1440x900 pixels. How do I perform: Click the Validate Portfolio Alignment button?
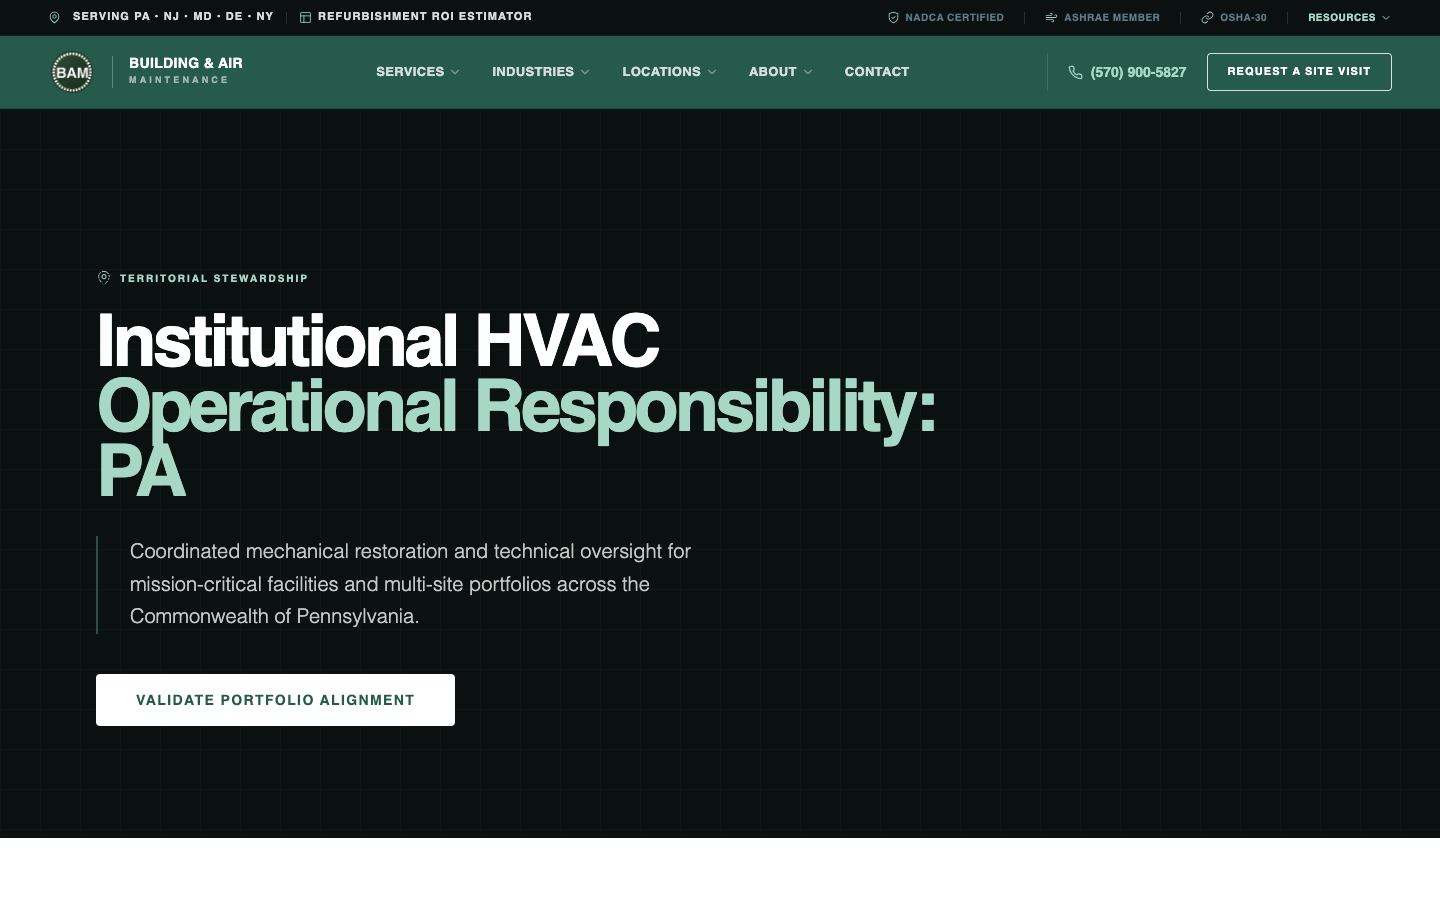pos(275,700)
